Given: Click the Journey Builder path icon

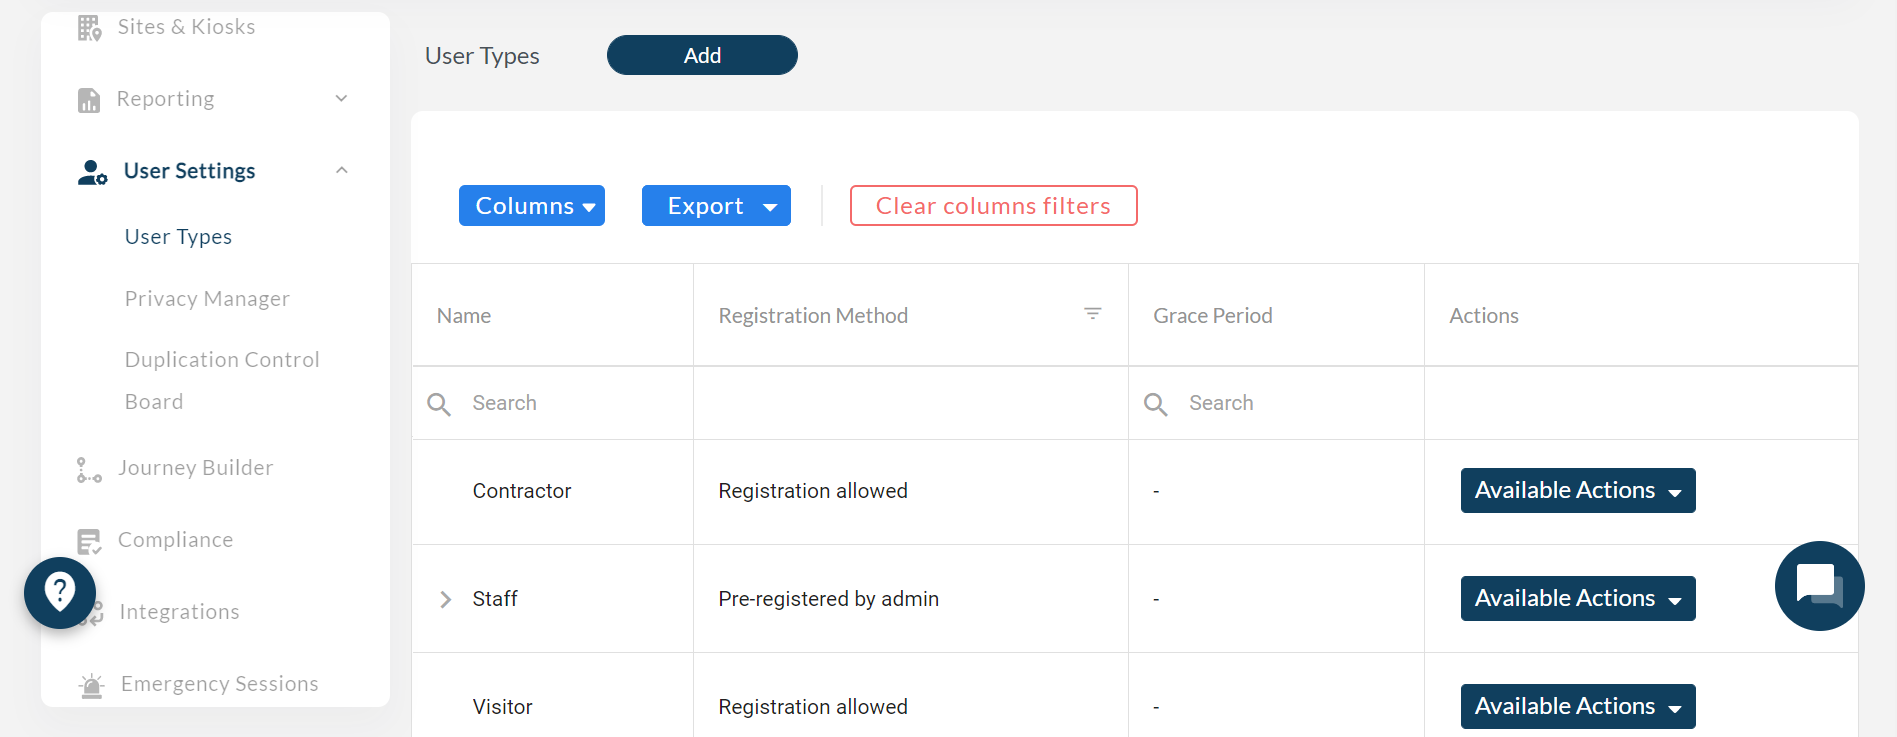Looking at the screenshot, I should click(x=89, y=470).
